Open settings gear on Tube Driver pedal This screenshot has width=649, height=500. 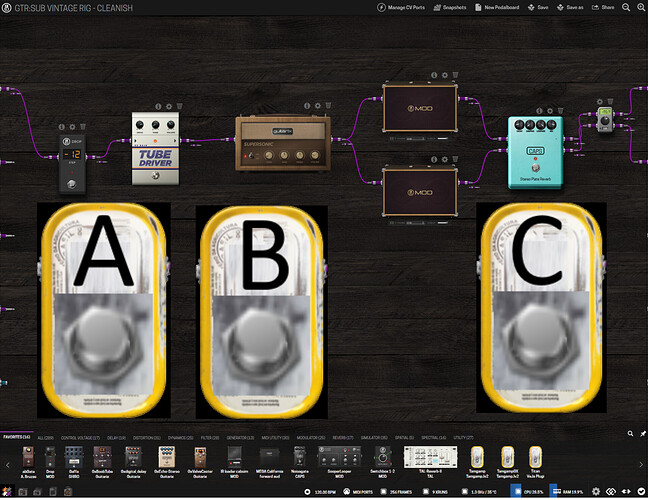tap(169, 106)
